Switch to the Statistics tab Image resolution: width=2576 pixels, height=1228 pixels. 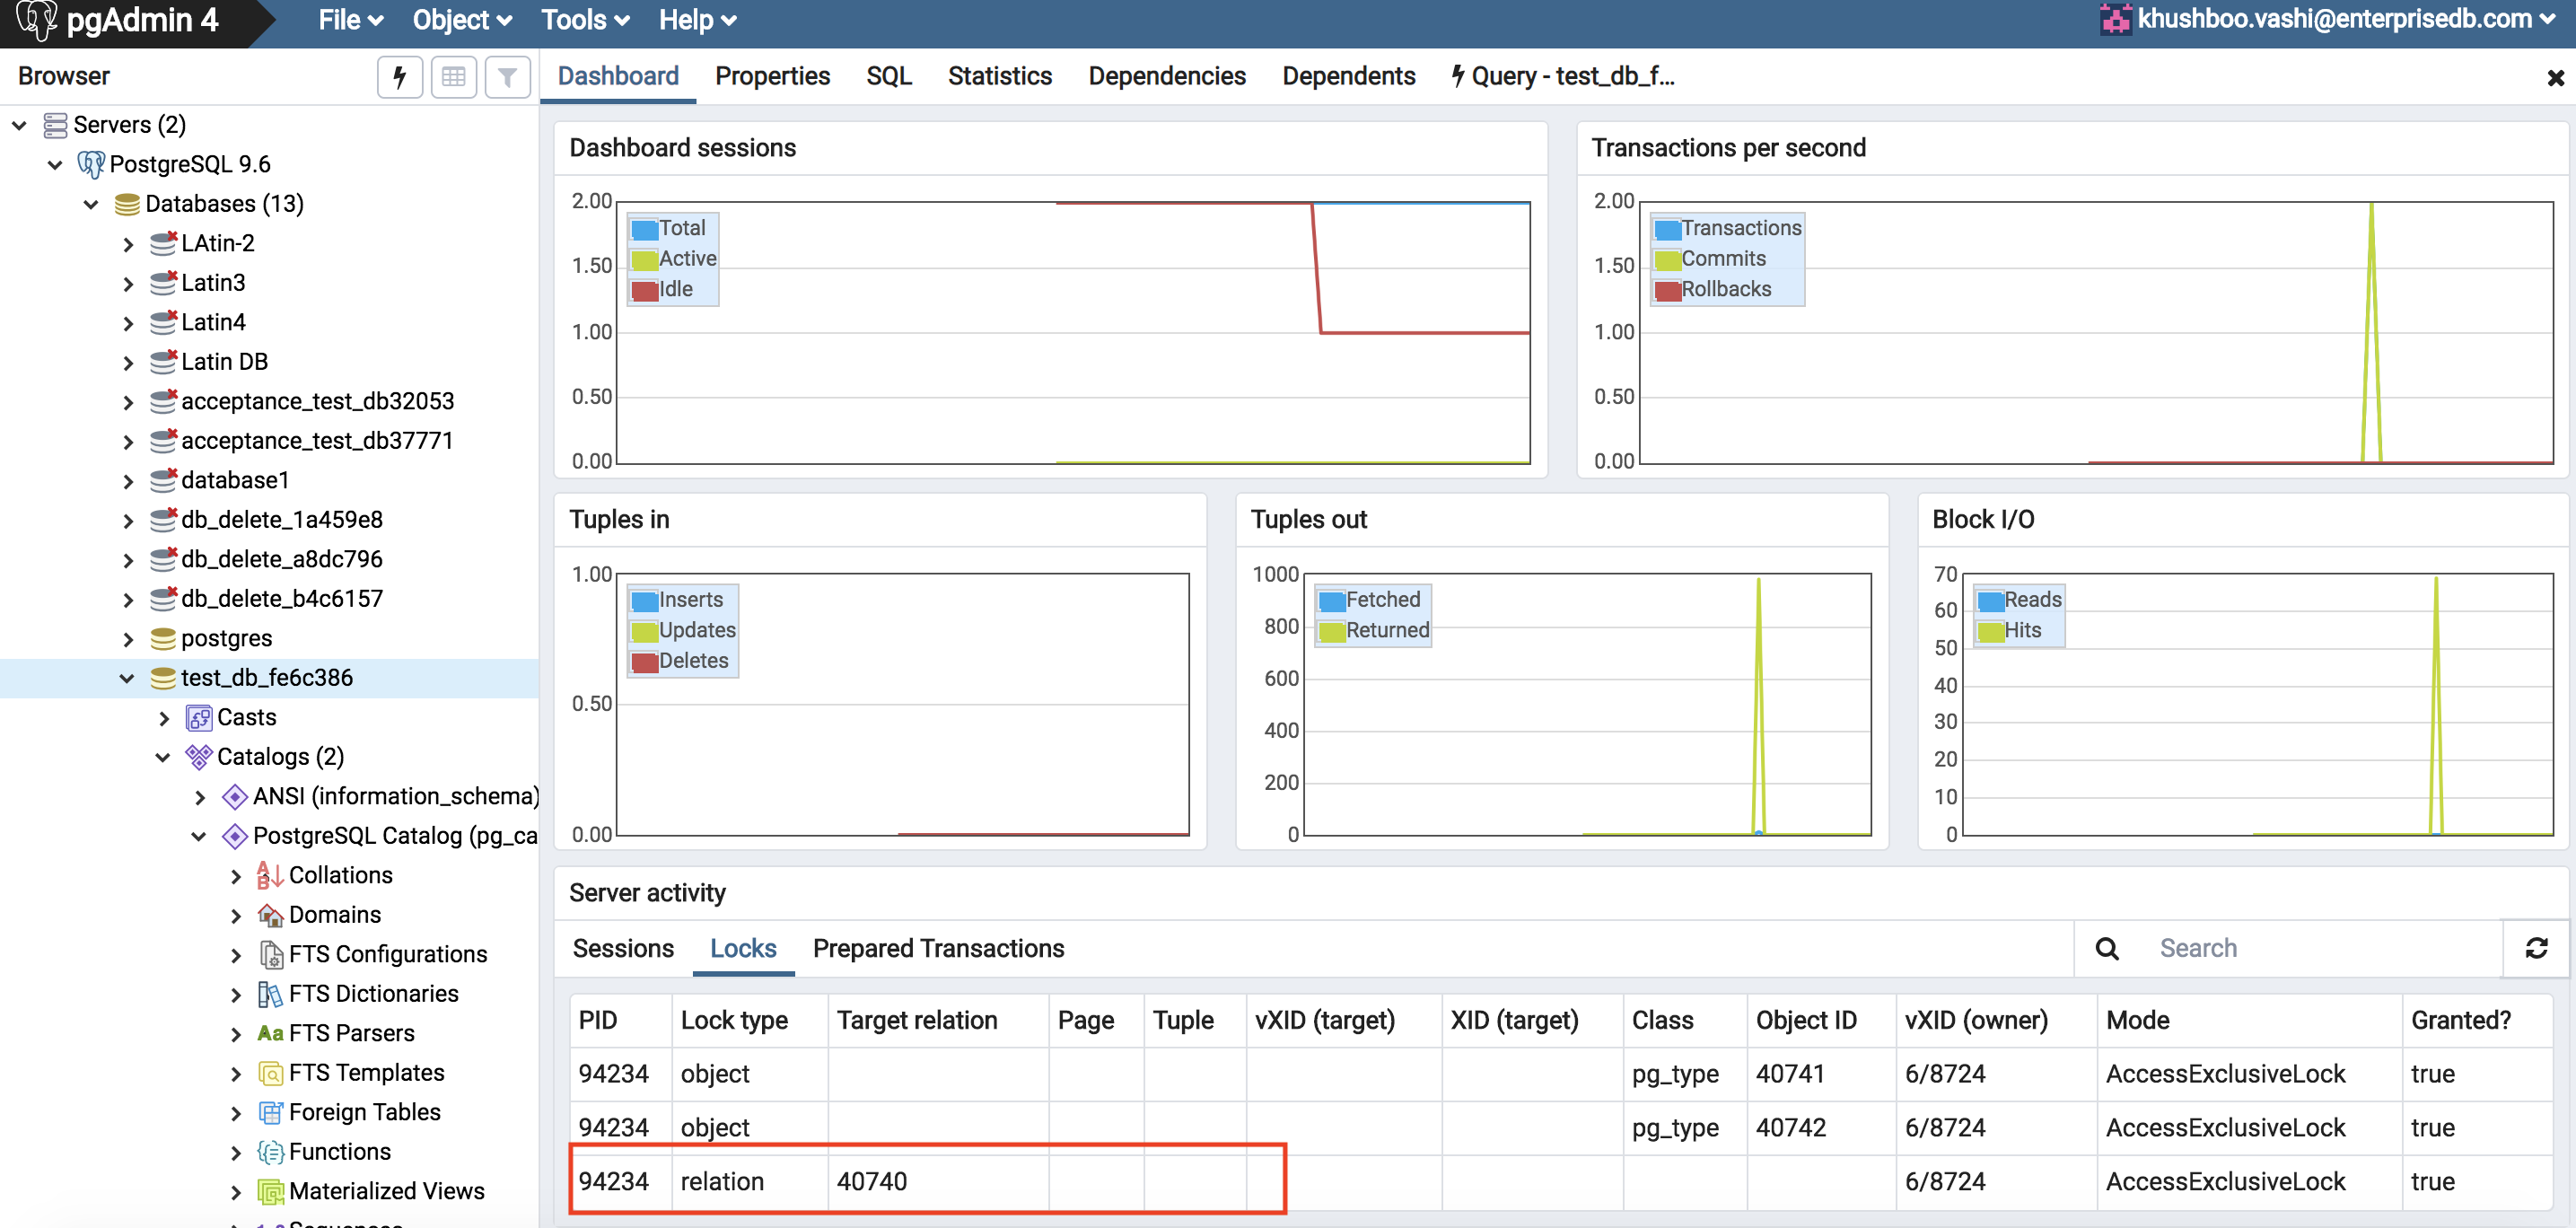point(999,76)
